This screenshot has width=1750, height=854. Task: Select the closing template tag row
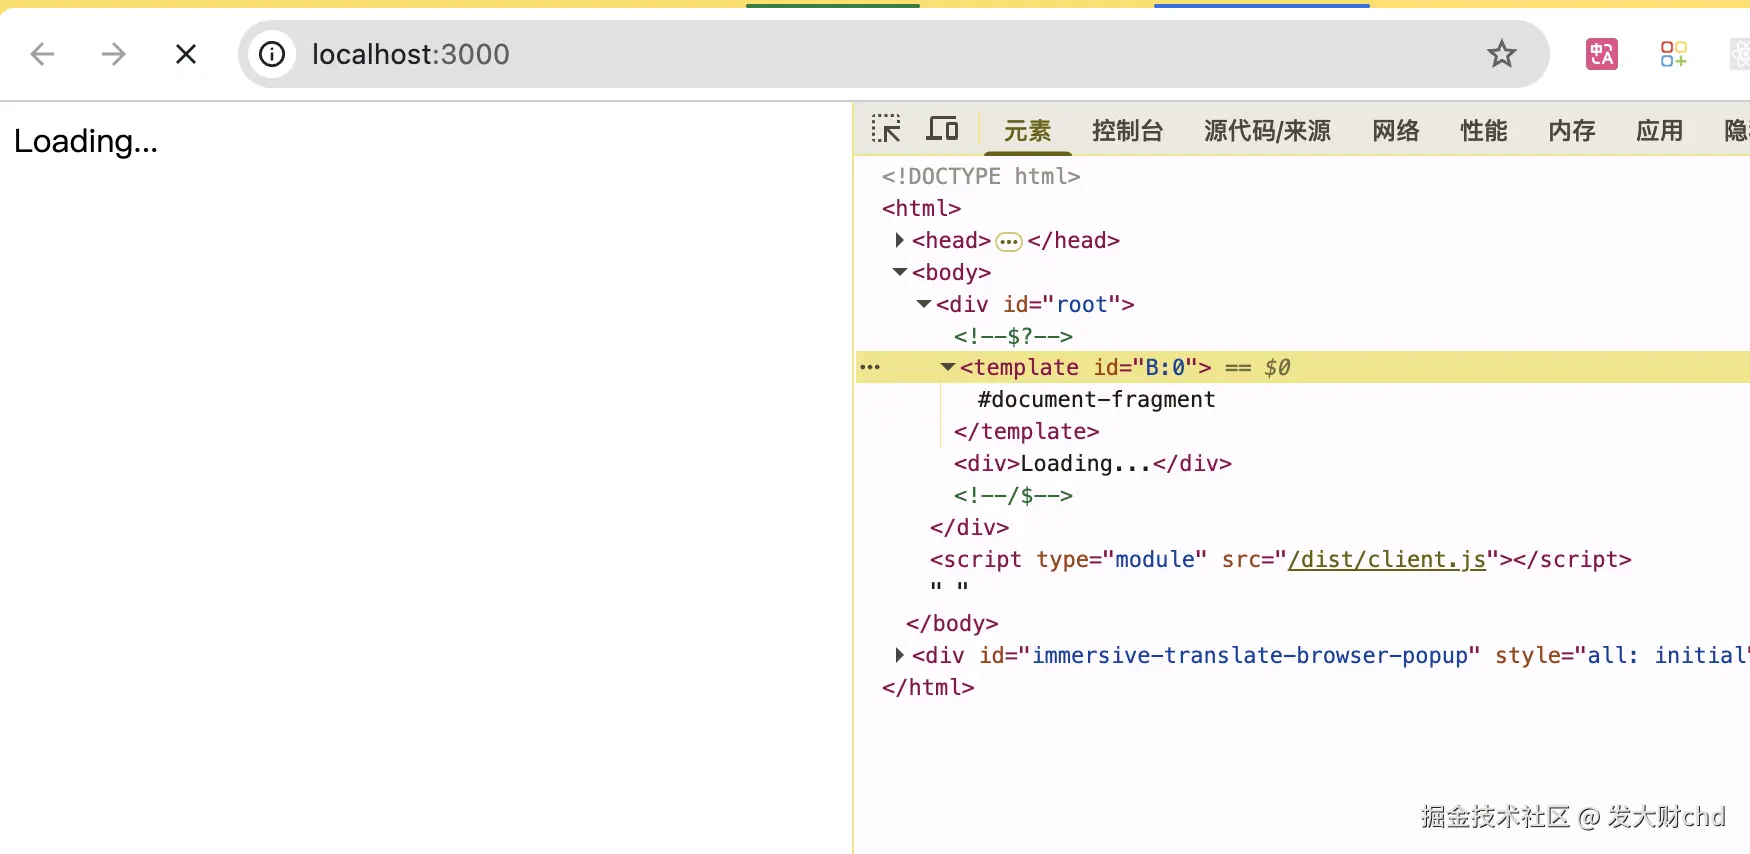[1026, 431]
